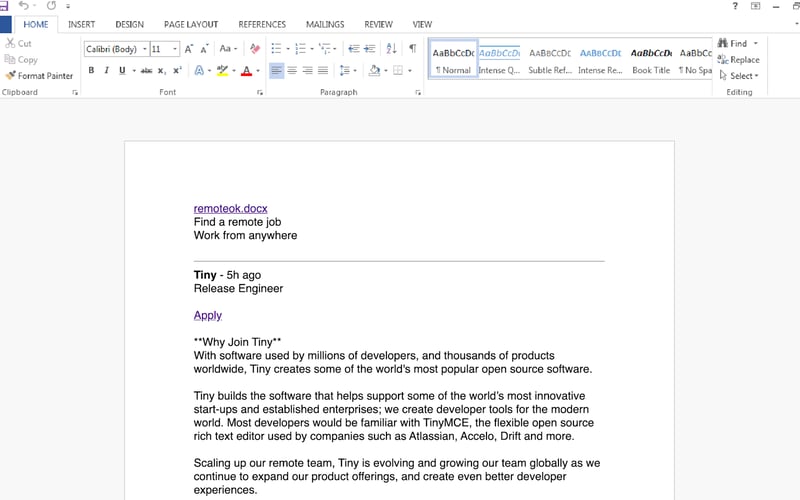
Task: Open the font name Calibri dropdown
Action: [145, 49]
